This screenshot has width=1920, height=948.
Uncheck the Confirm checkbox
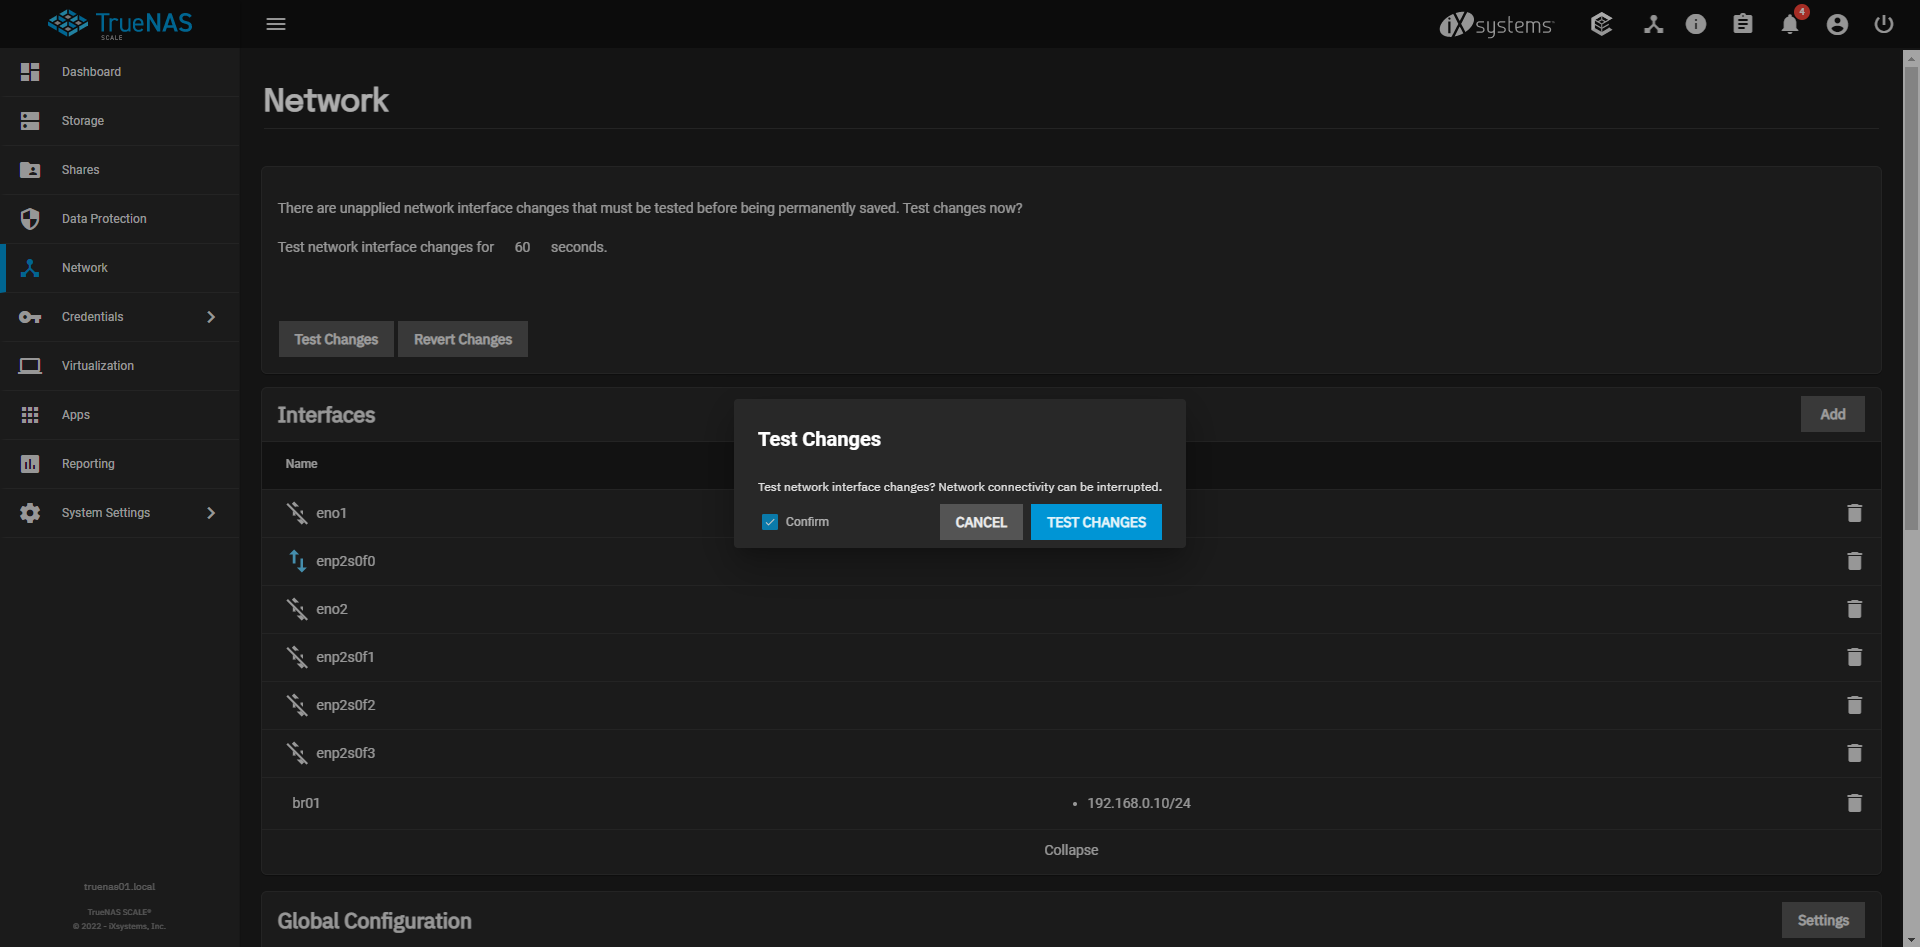coord(770,522)
